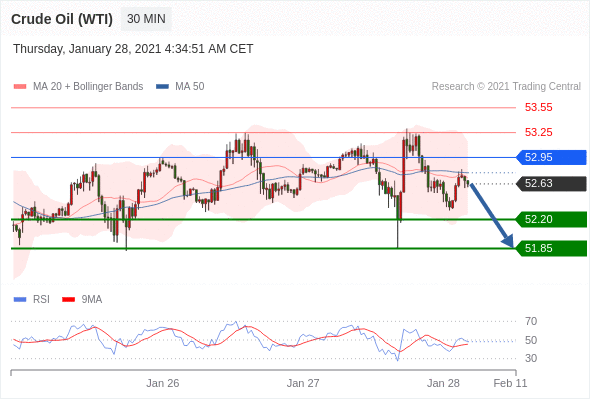Click the 53.25 resistance level label
This screenshot has height=400, width=590.
(x=538, y=132)
